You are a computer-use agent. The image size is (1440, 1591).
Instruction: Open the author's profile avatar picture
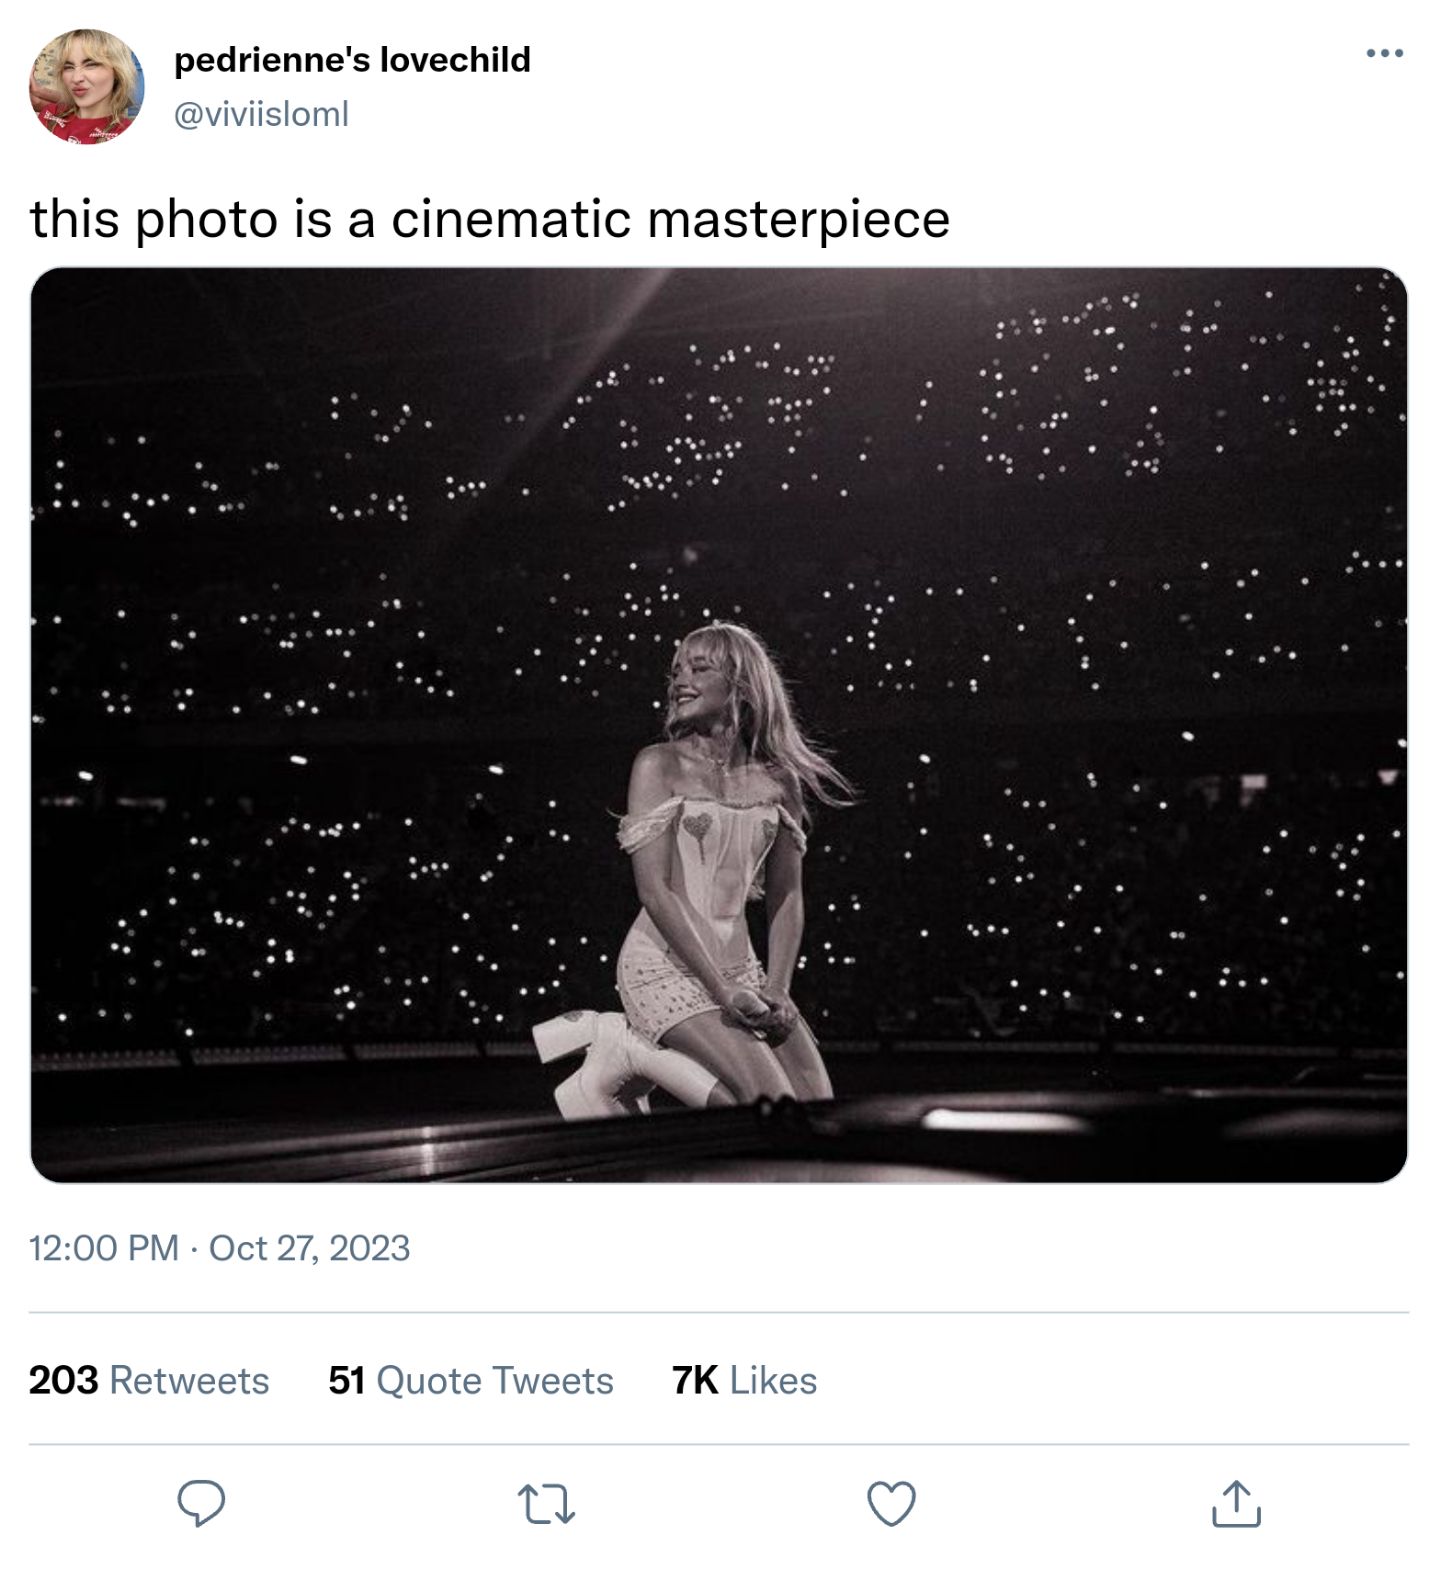(86, 86)
